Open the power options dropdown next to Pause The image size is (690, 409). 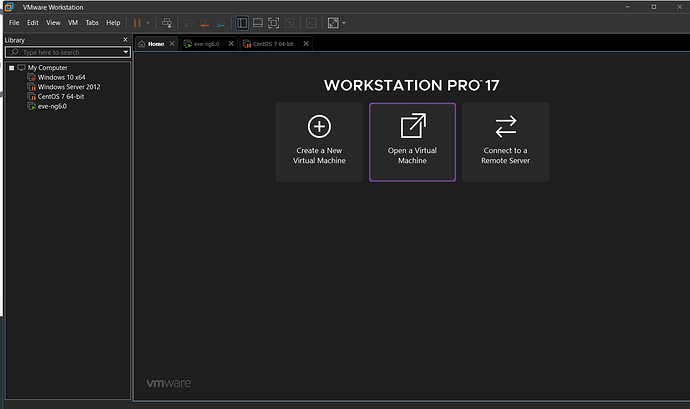coord(148,23)
